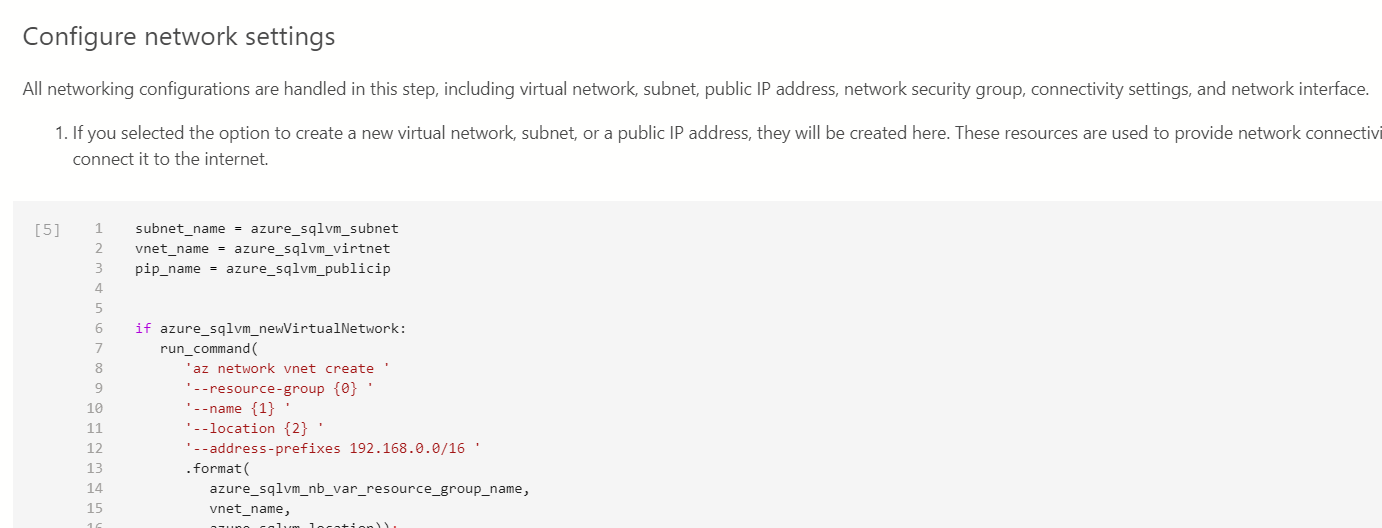
Task: Click the '--resource-group {0}' string
Action: (279, 388)
